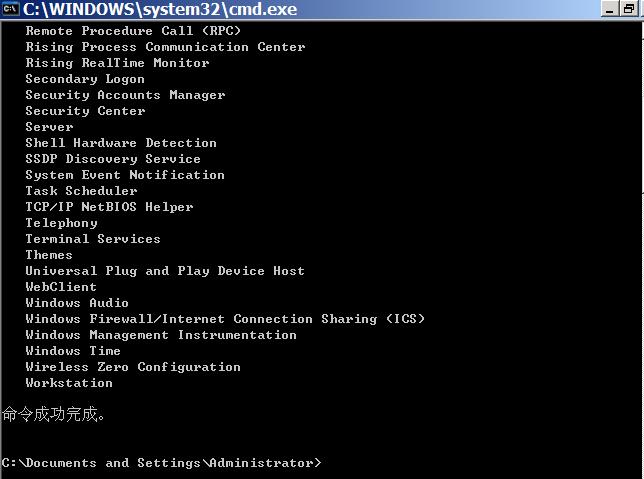
Task: Click the C:\Documents and Settings\Administrator prompt
Action: tap(161, 463)
